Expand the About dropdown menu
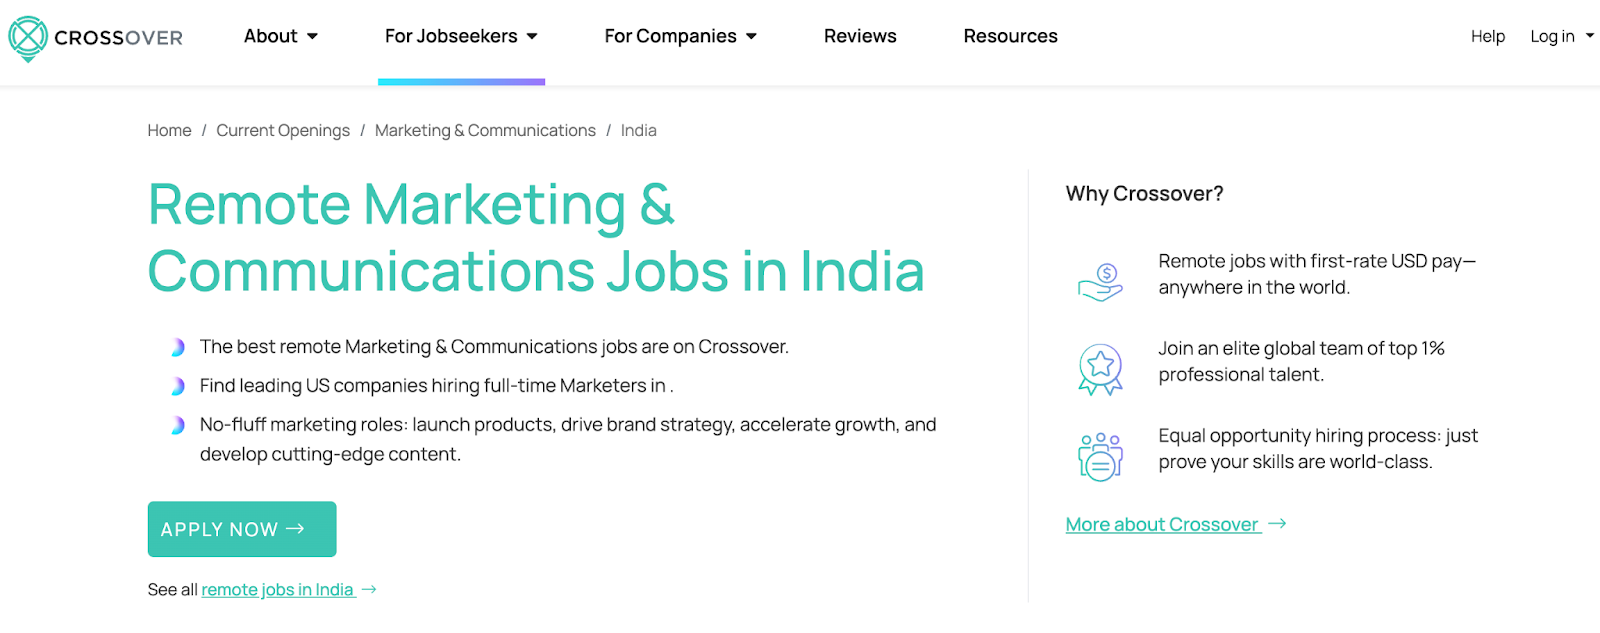The width and height of the screenshot is (1600, 633). click(x=281, y=36)
